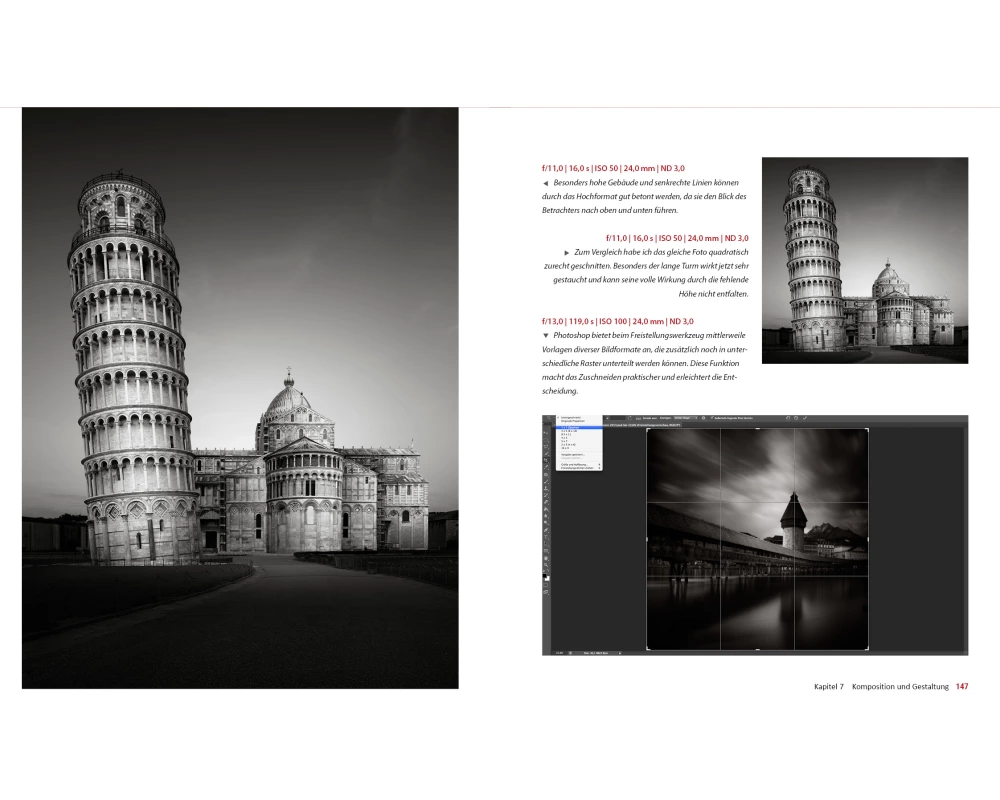Screen dimensions: 1000x800
Task: Open the overlay view dropdown in options bar
Action: (x=683, y=418)
